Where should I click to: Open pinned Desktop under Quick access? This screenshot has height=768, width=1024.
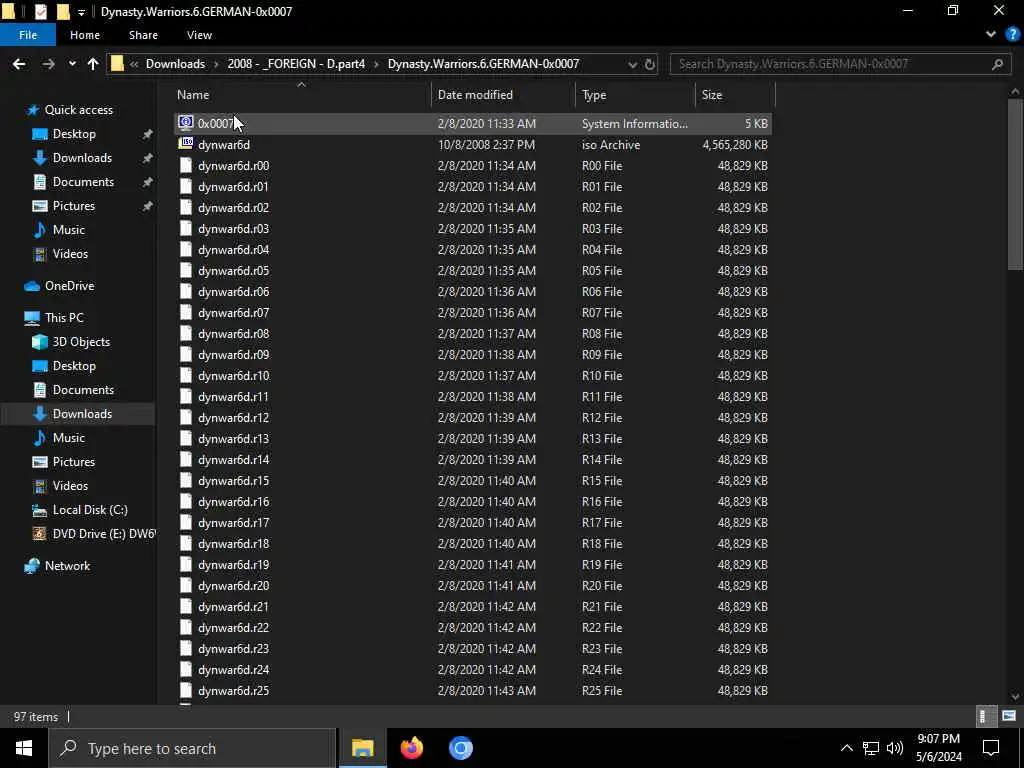pyautogui.click(x=74, y=134)
